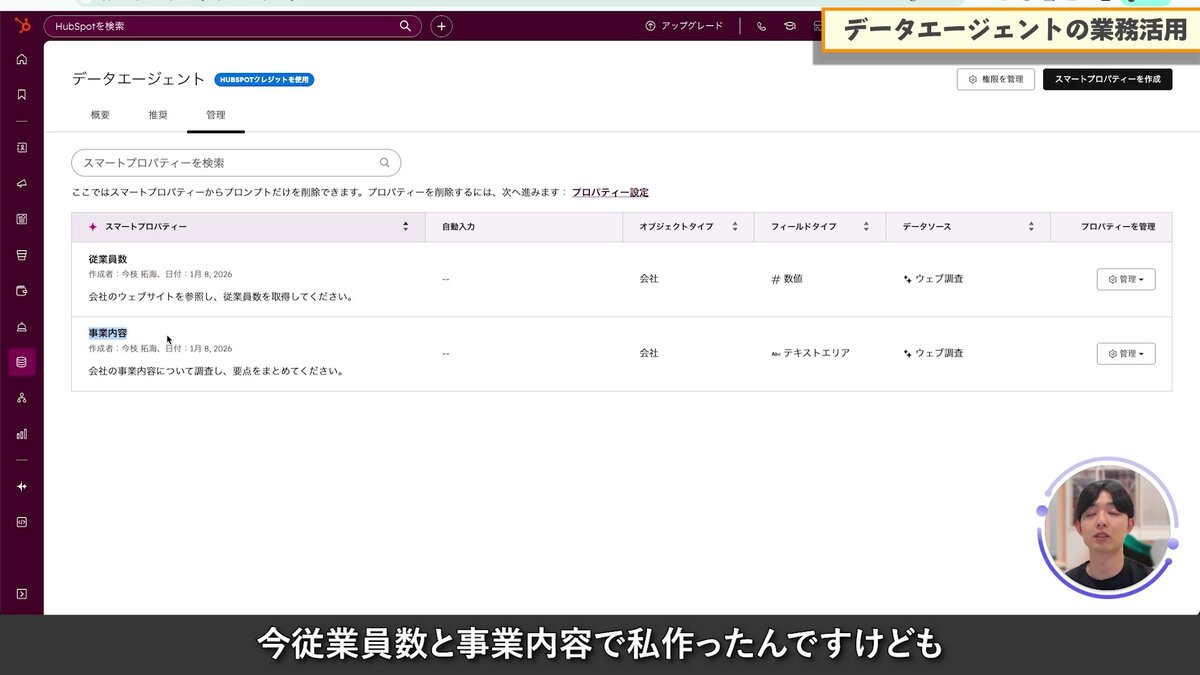Open the Home icon in the sidebar
Image resolution: width=1200 pixels, height=675 pixels.
(x=22, y=59)
